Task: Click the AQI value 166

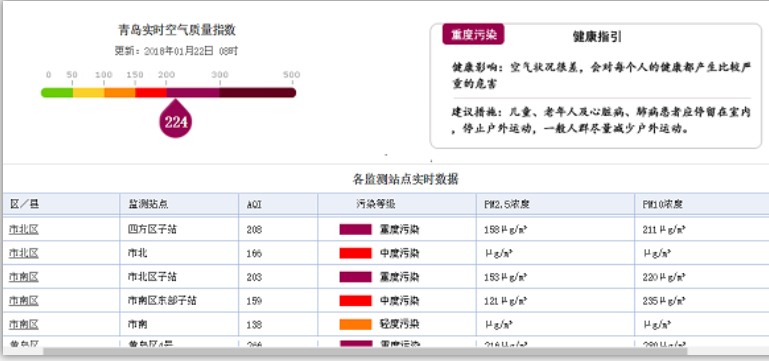Action: 254,254
